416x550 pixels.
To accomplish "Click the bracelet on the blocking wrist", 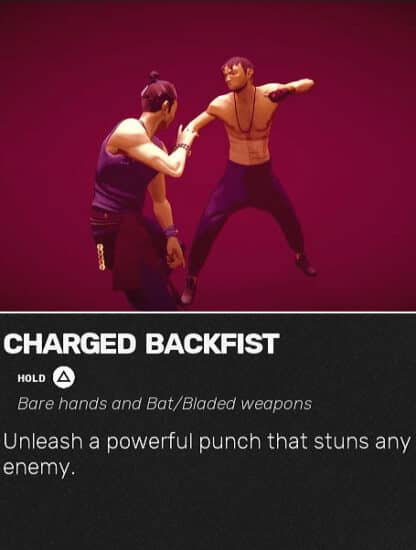I will pos(183,147).
